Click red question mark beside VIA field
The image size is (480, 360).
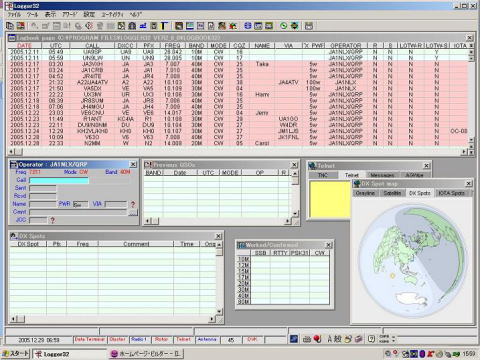[x=133, y=204]
